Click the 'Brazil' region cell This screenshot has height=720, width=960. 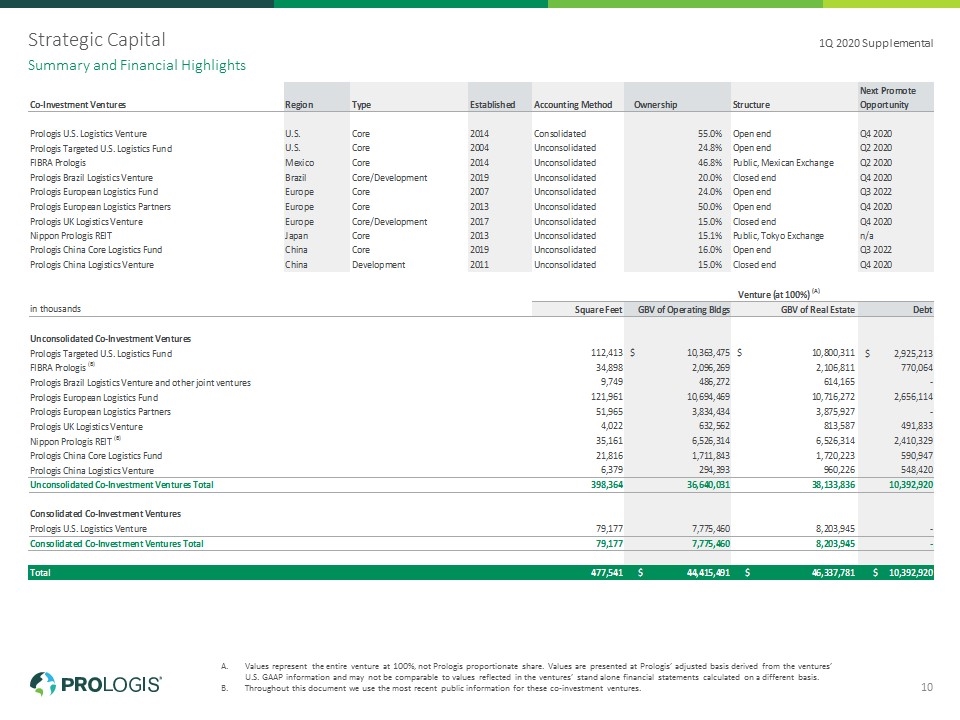click(296, 178)
